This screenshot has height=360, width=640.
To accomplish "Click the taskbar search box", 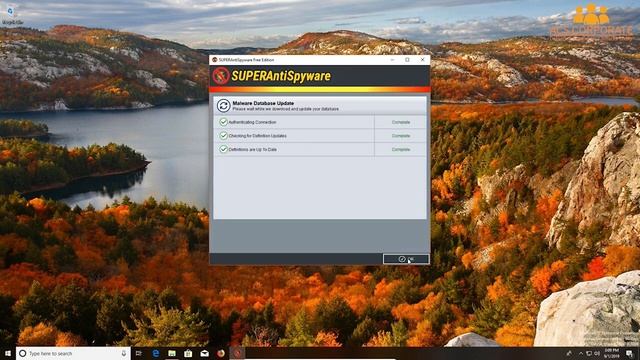I will [73, 353].
